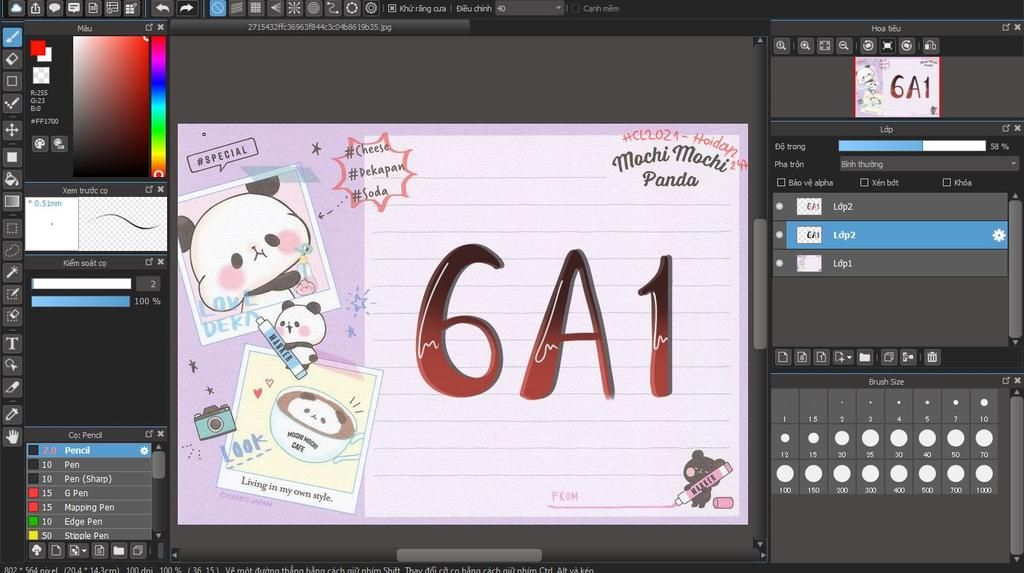Add a layer folder
Screen dimensions: 1024x573
tap(865, 357)
